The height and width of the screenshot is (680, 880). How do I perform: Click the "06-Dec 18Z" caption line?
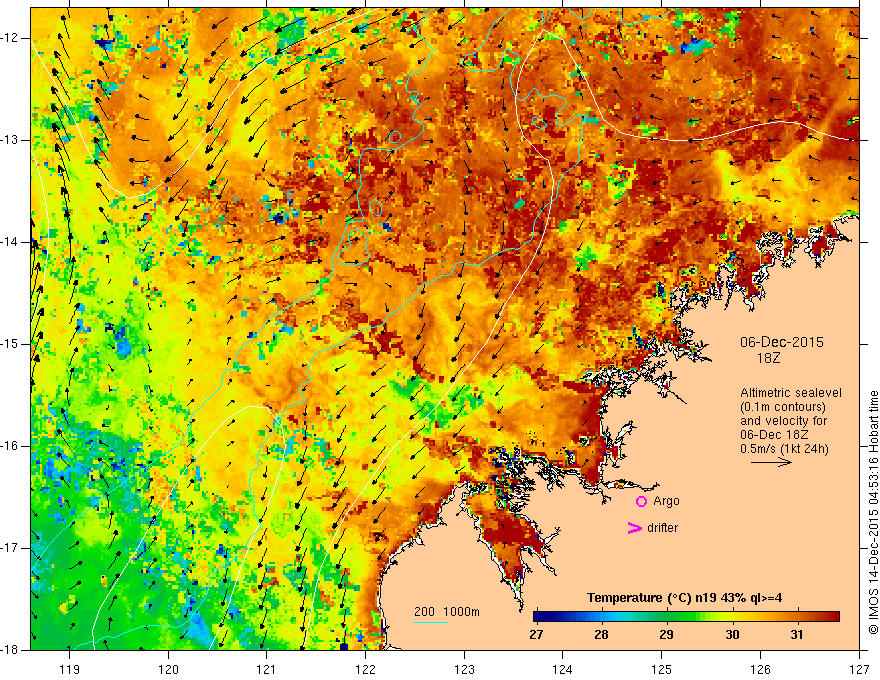coord(774,435)
